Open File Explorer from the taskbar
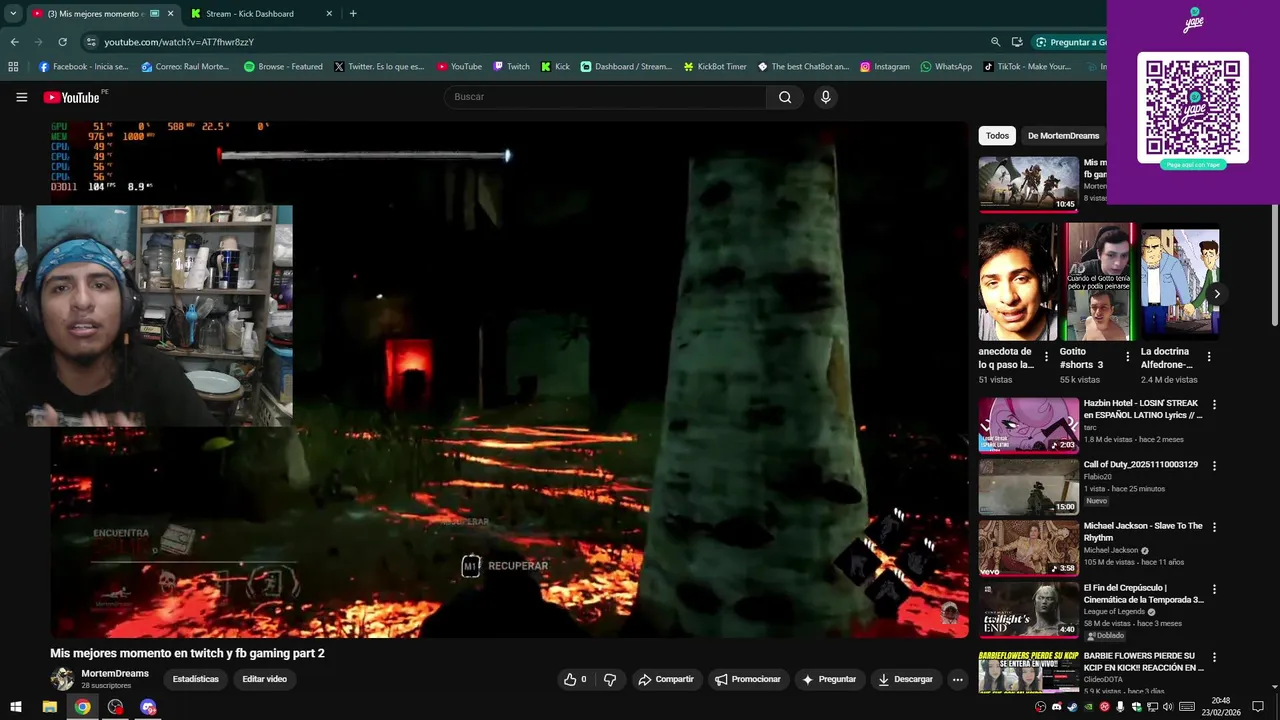 pyautogui.click(x=49, y=707)
